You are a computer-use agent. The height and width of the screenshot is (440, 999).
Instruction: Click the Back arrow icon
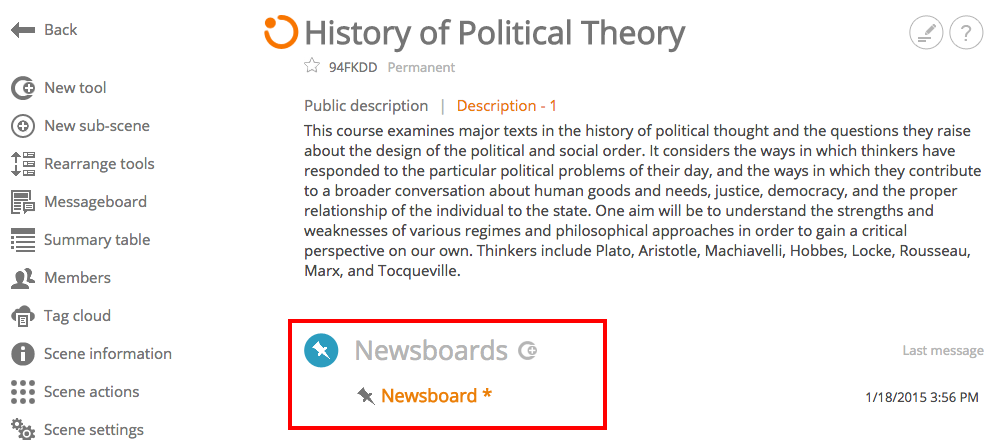(x=23, y=30)
